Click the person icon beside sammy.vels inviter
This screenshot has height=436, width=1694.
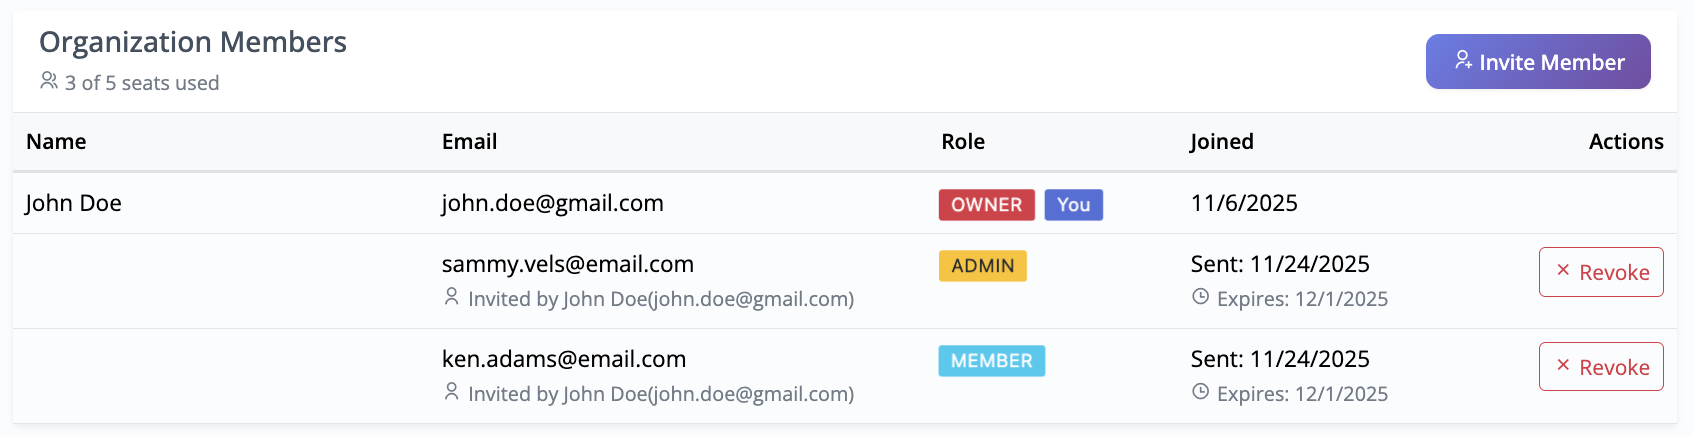[452, 297]
